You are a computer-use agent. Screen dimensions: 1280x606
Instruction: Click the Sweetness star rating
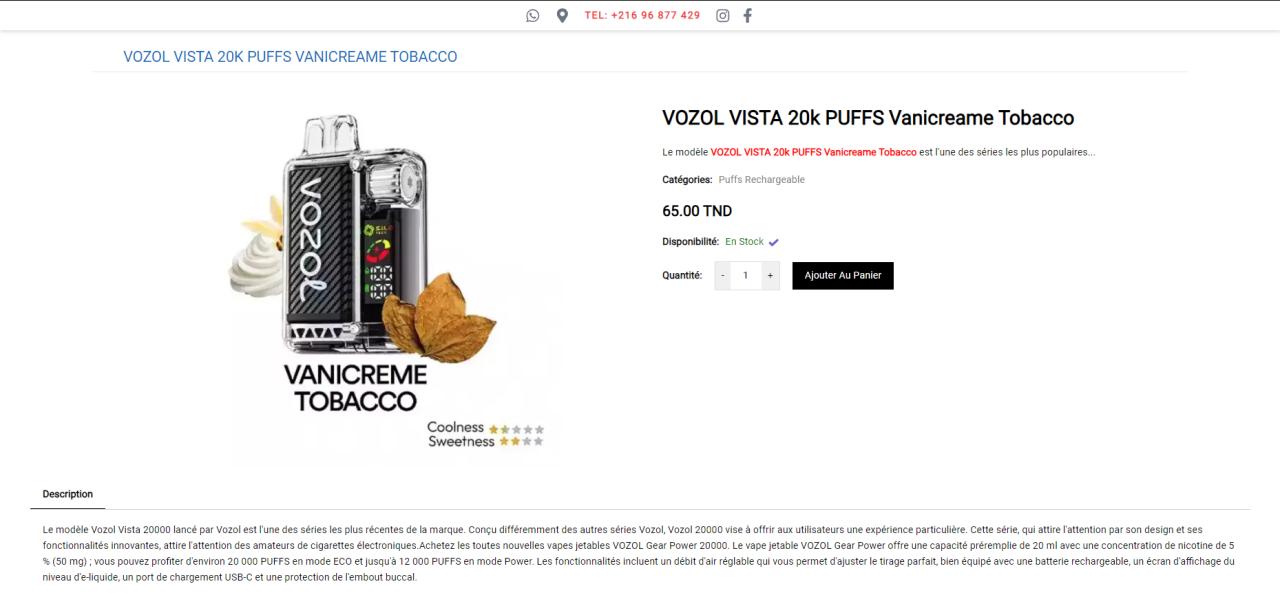(x=521, y=441)
